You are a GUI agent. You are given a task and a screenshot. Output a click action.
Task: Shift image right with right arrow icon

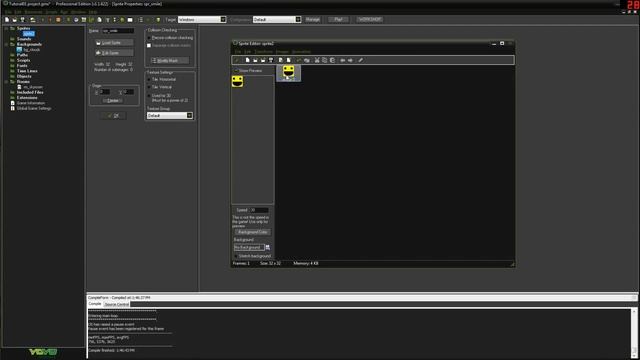[350, 60]
